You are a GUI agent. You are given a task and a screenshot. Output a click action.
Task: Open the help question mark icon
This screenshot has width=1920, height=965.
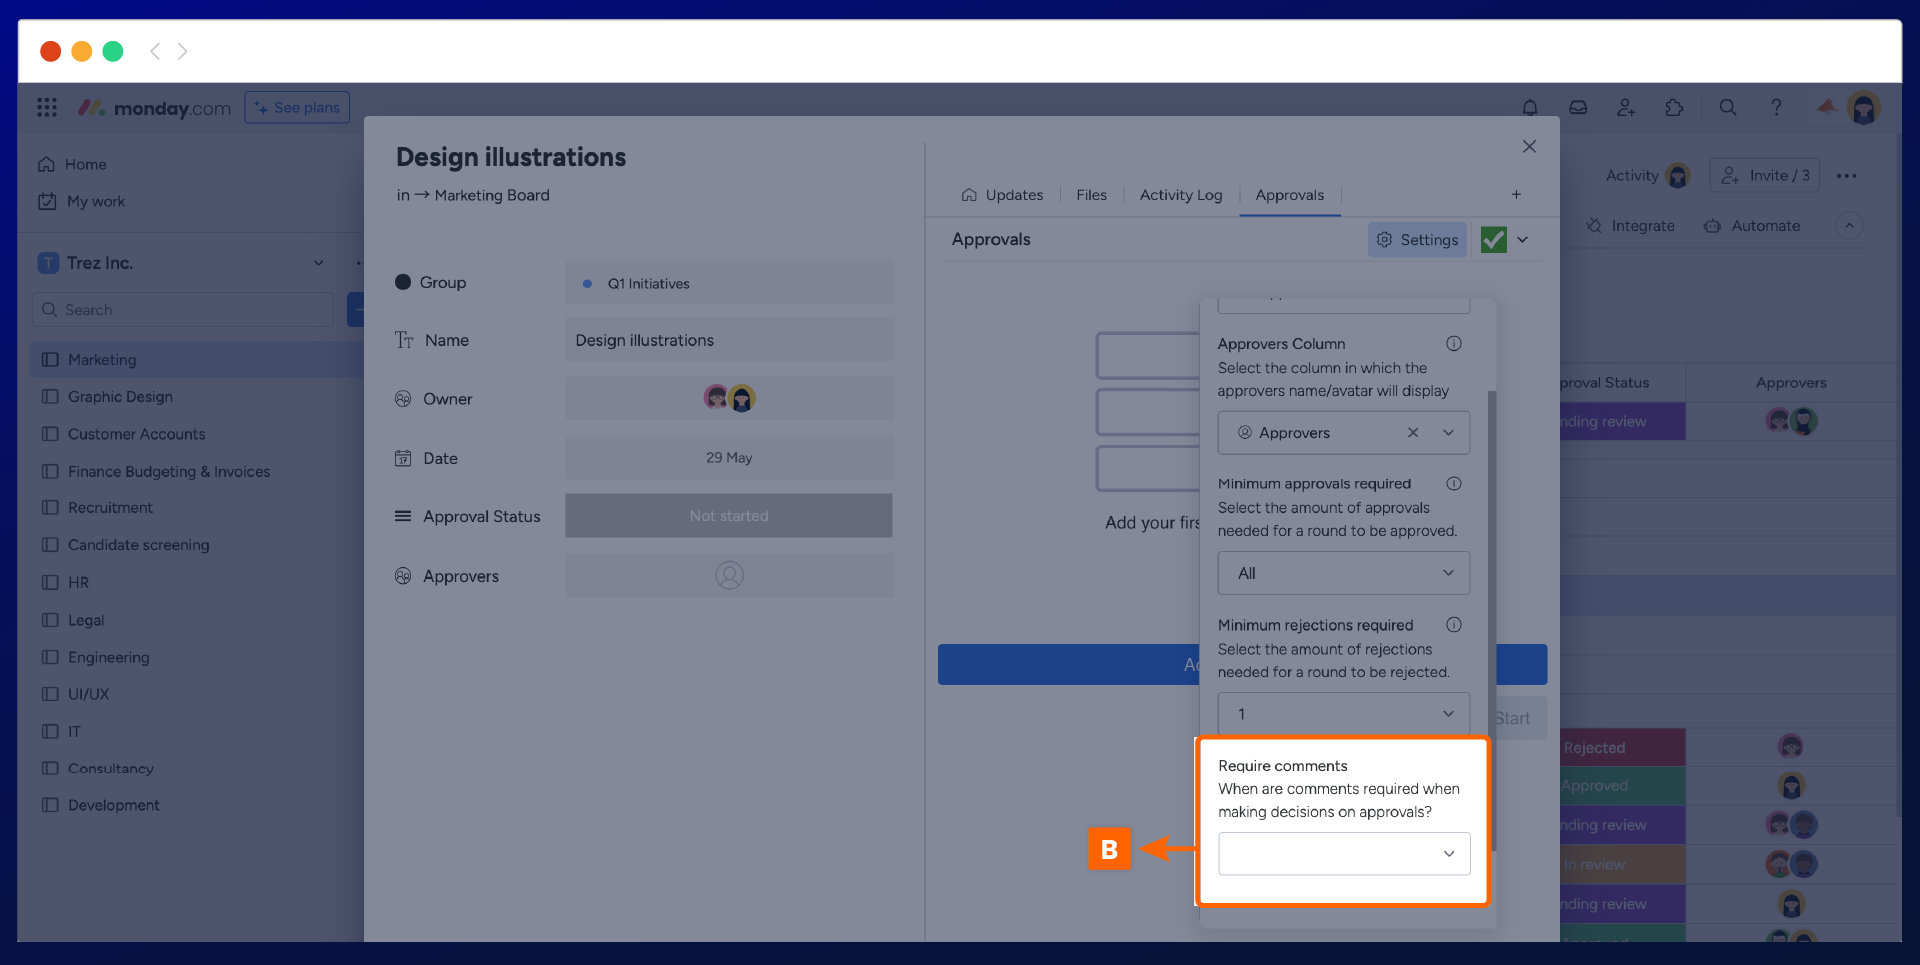[1776, 108]
